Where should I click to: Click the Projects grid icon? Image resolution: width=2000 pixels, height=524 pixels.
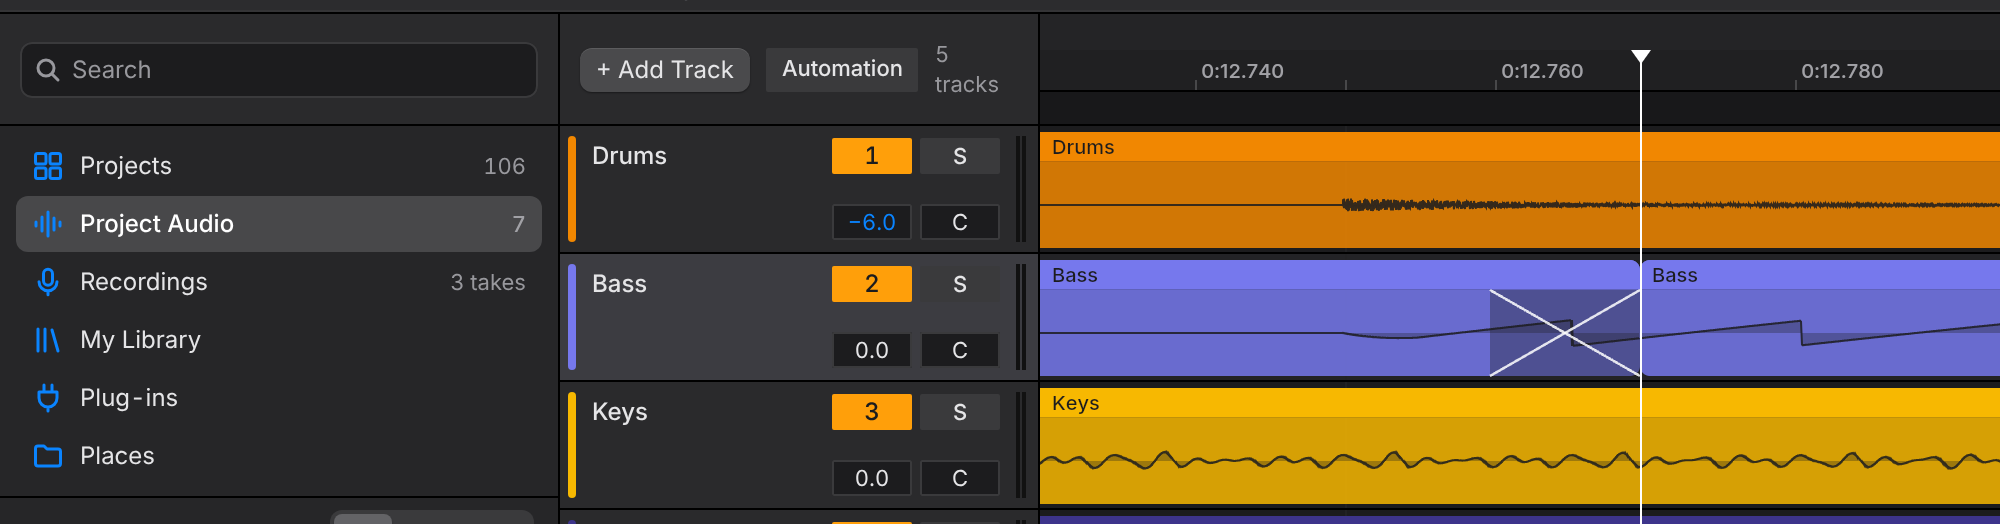47,166
